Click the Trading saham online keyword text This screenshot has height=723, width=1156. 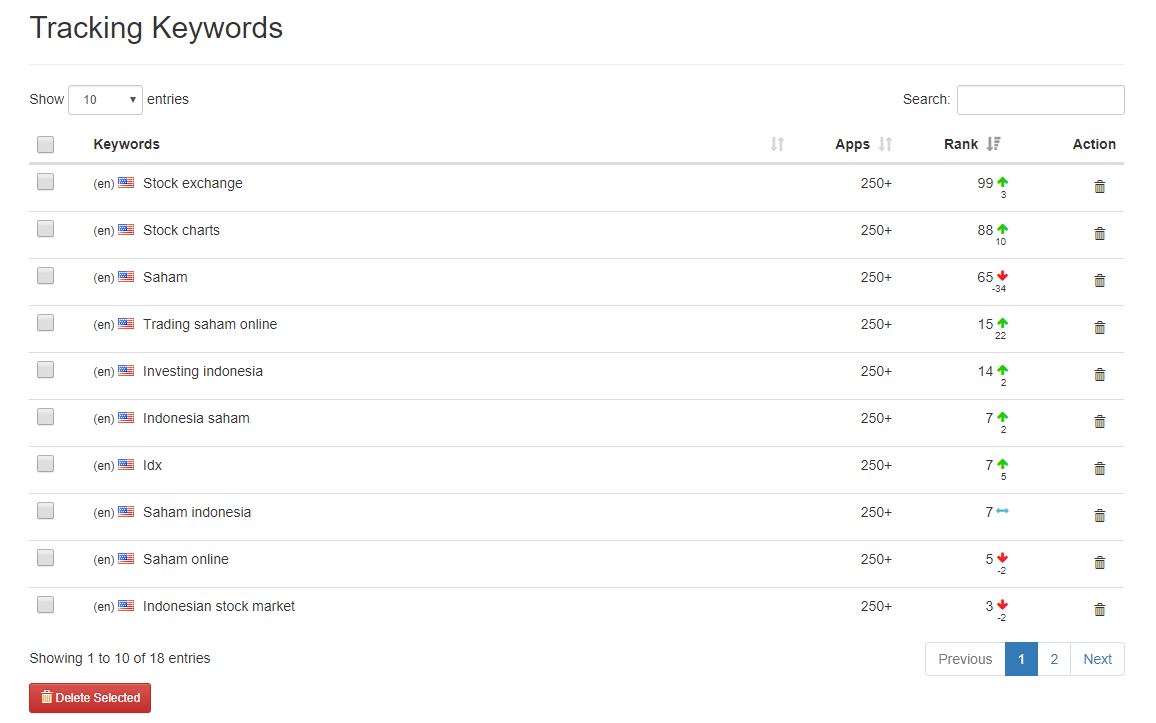pos(210,324)
